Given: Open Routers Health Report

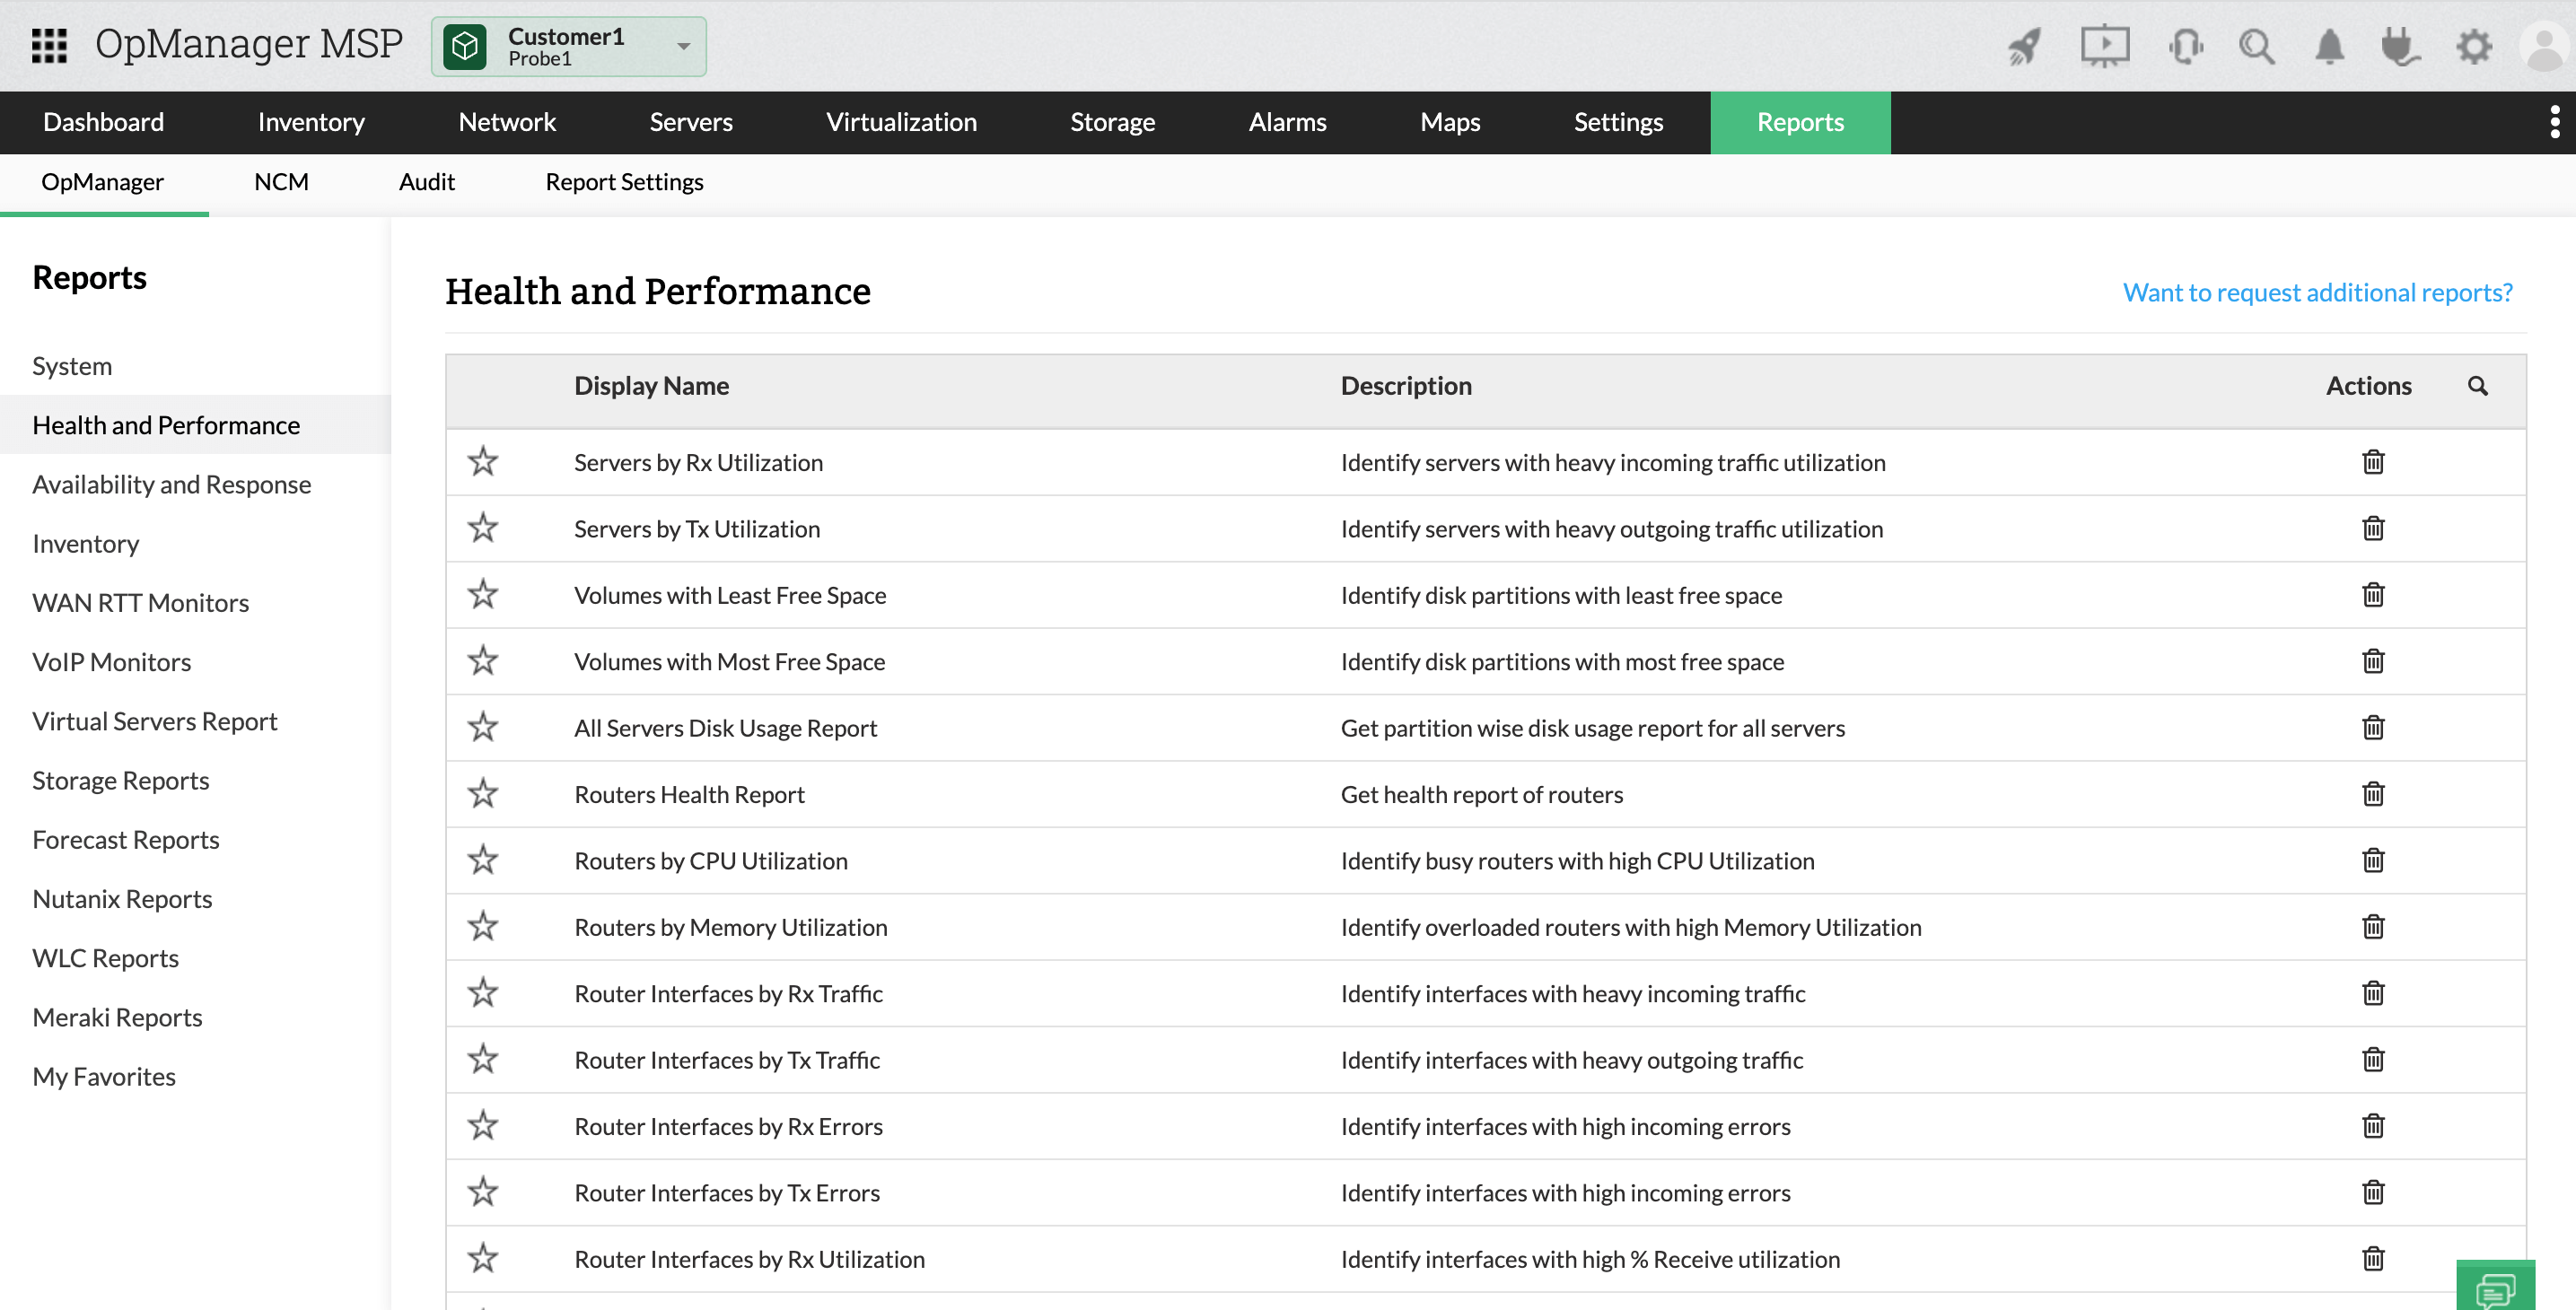Looking at the screenshot, I should (x=689, y=794).
